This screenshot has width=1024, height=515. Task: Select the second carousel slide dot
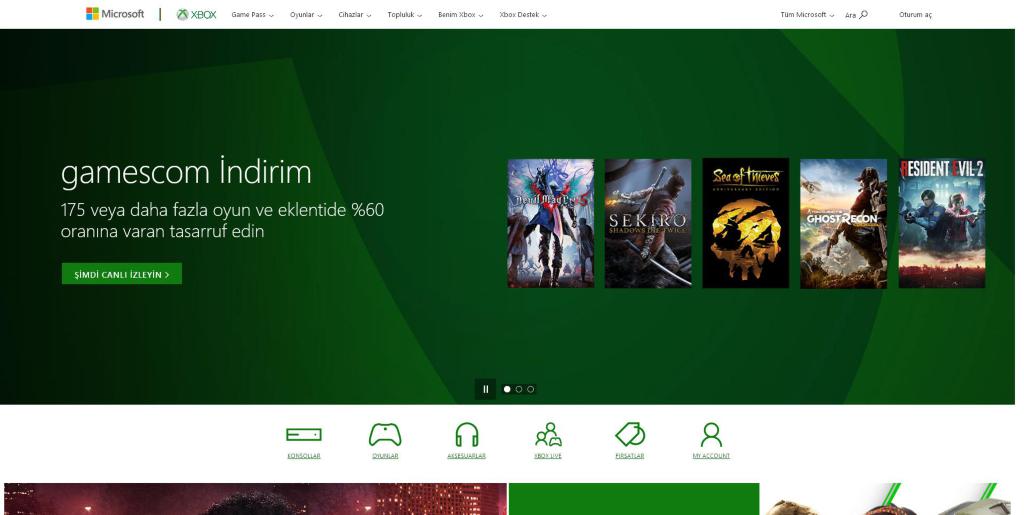(x=519, y=389)
